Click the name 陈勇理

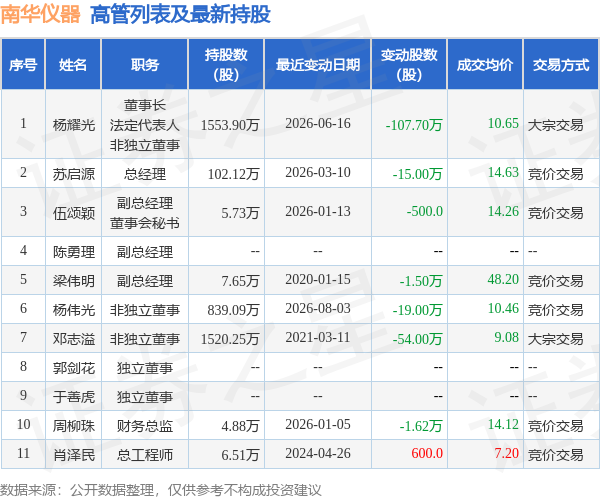click(74, 252)
